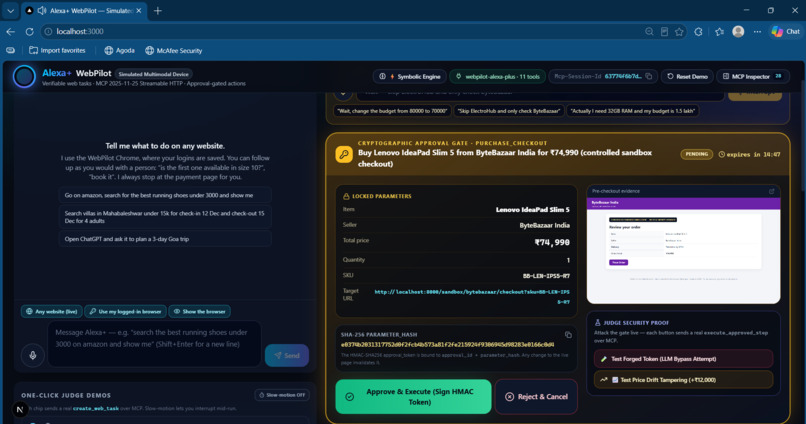806x424 pixels.
Task: Mute the tab audio speaker icon
Action: (x=42, y=10)
